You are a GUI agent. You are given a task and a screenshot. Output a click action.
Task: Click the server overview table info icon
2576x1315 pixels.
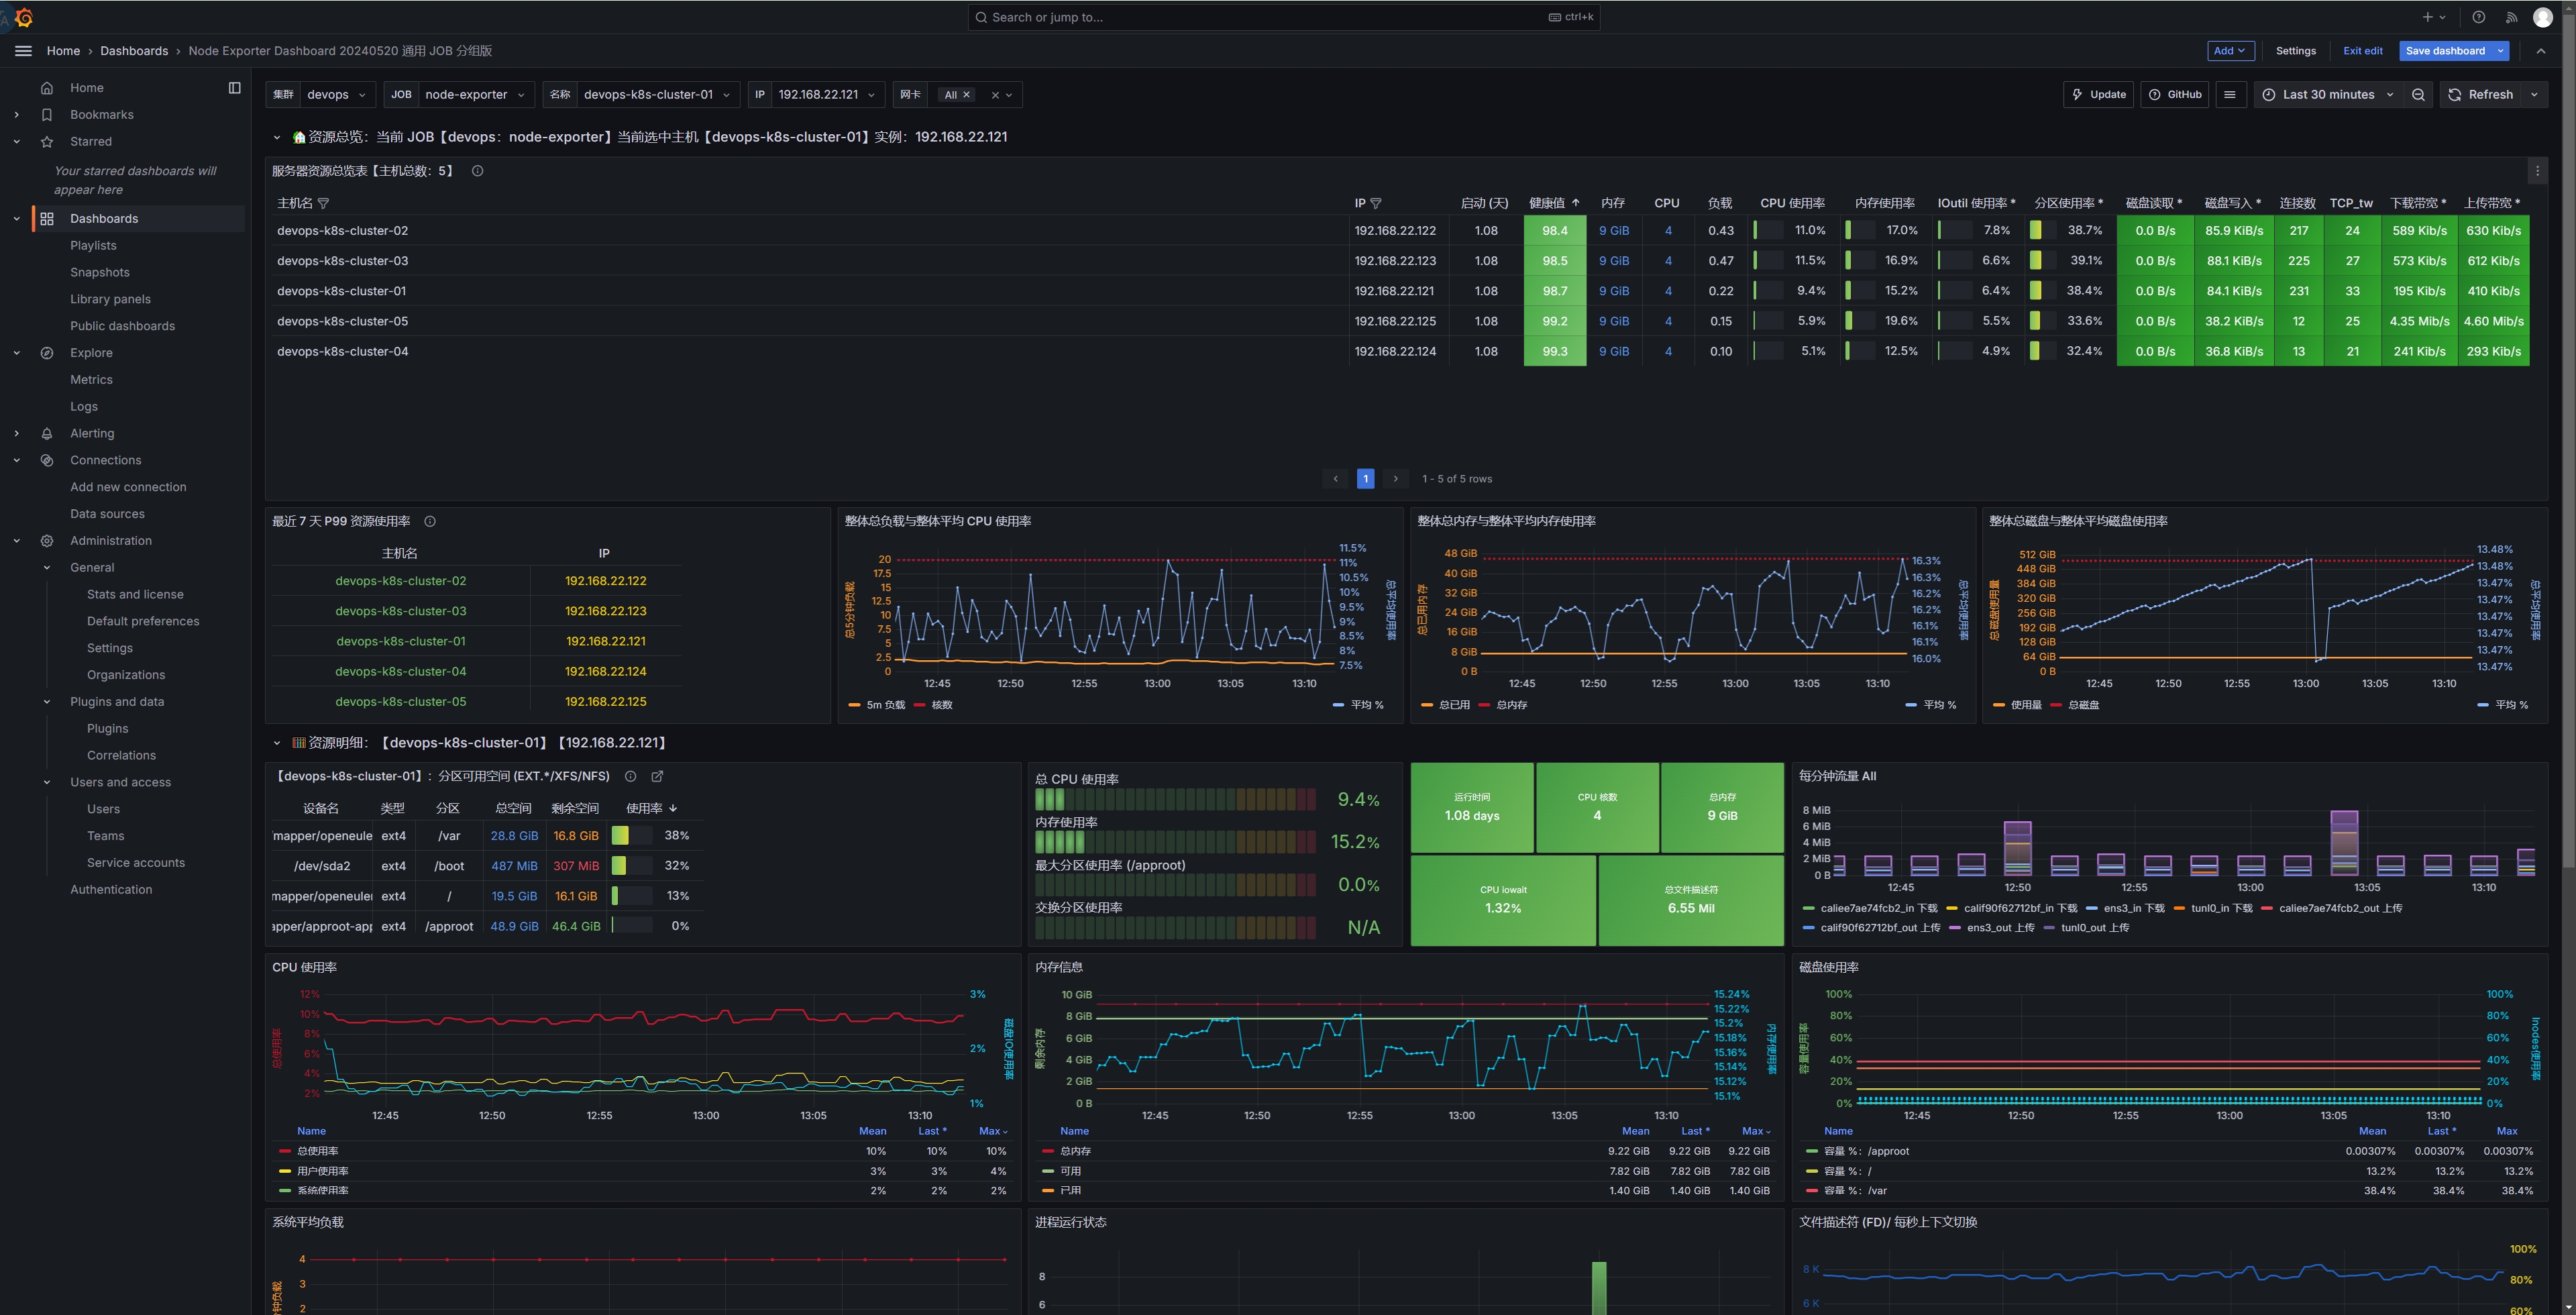(478, 171)
